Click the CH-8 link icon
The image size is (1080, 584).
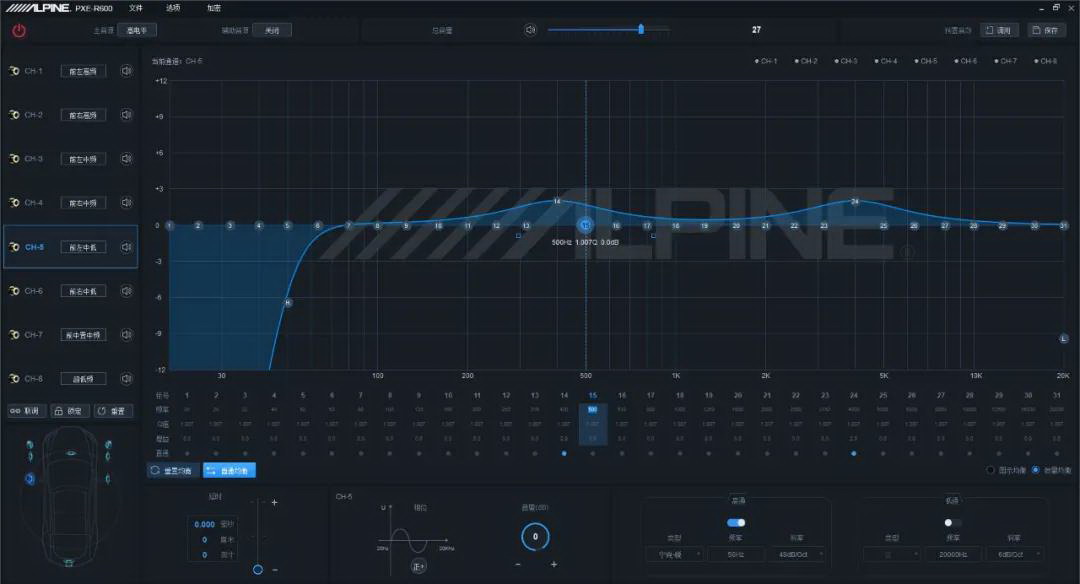pos(14,379)
